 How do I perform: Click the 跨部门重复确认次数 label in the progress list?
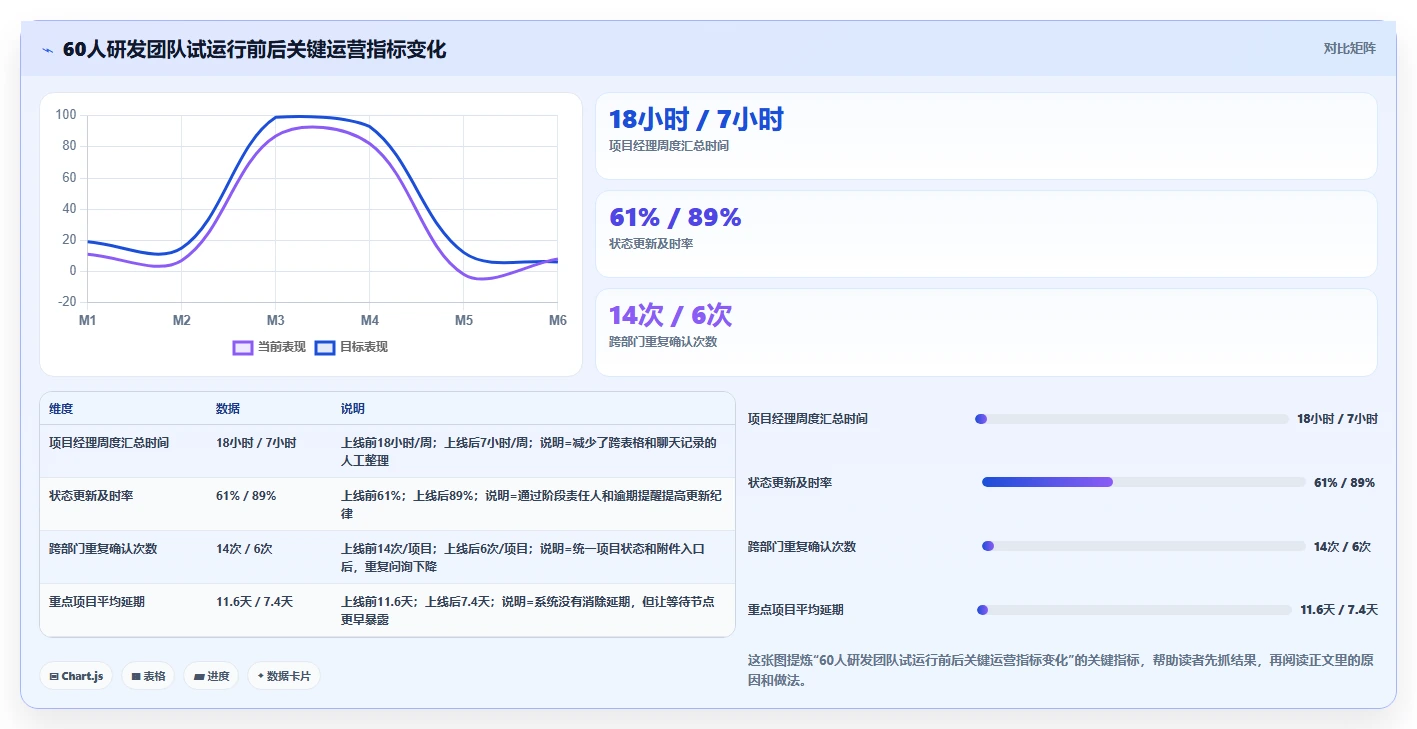(x=802, y=547)
